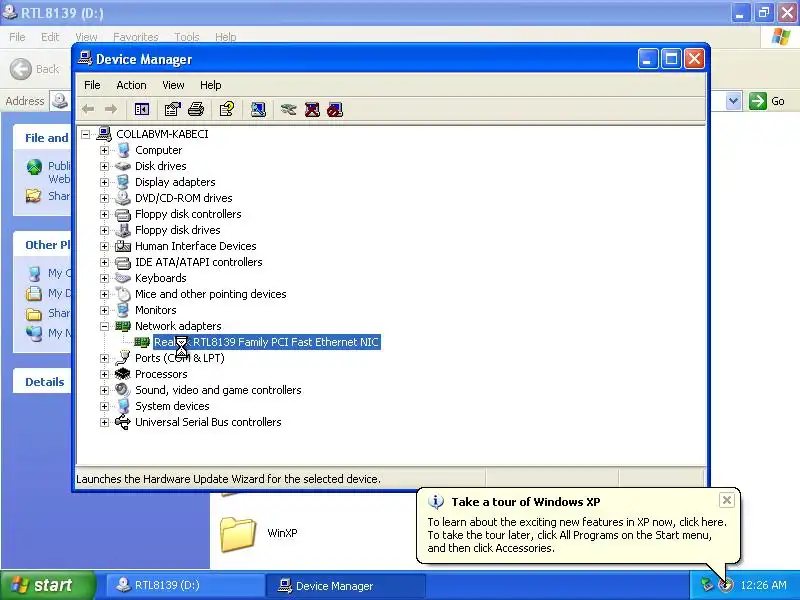This screenshot has width=800, height=600.
Task: Click the Disk drives icon
Action: click(x=122, y=166)
